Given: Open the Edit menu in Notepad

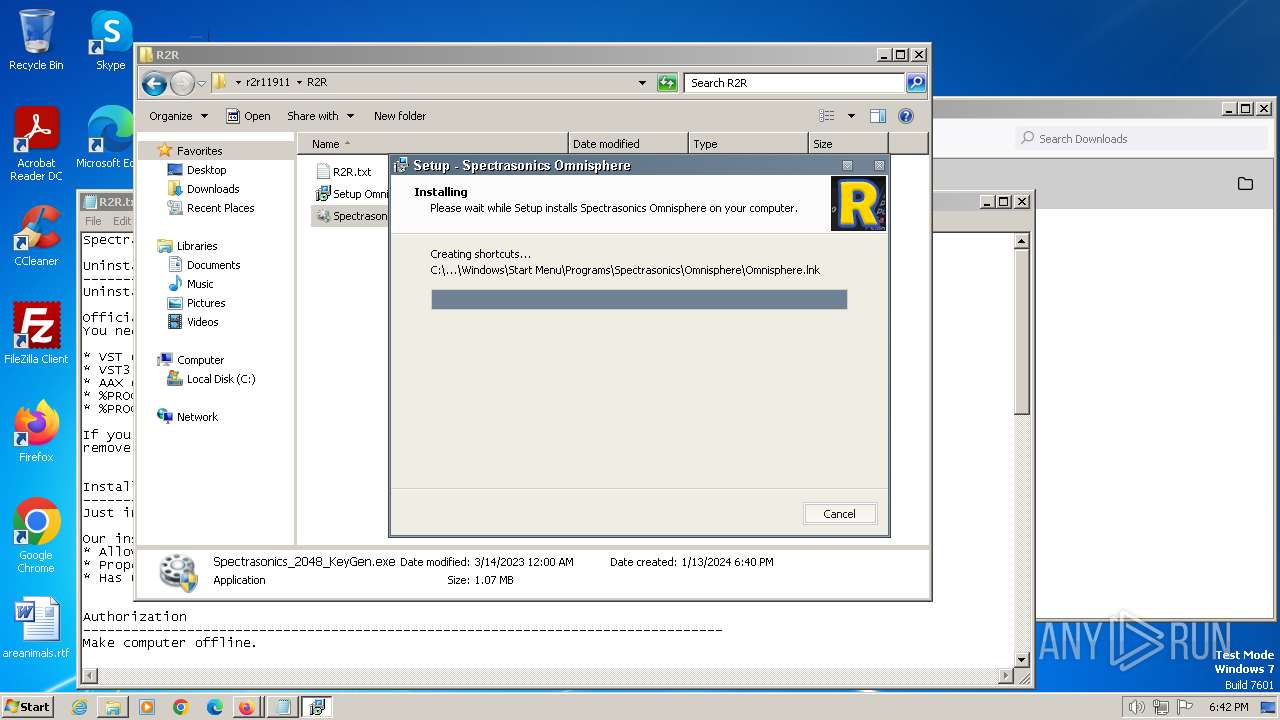Looking at the screenshot, I should click(121, 221).
